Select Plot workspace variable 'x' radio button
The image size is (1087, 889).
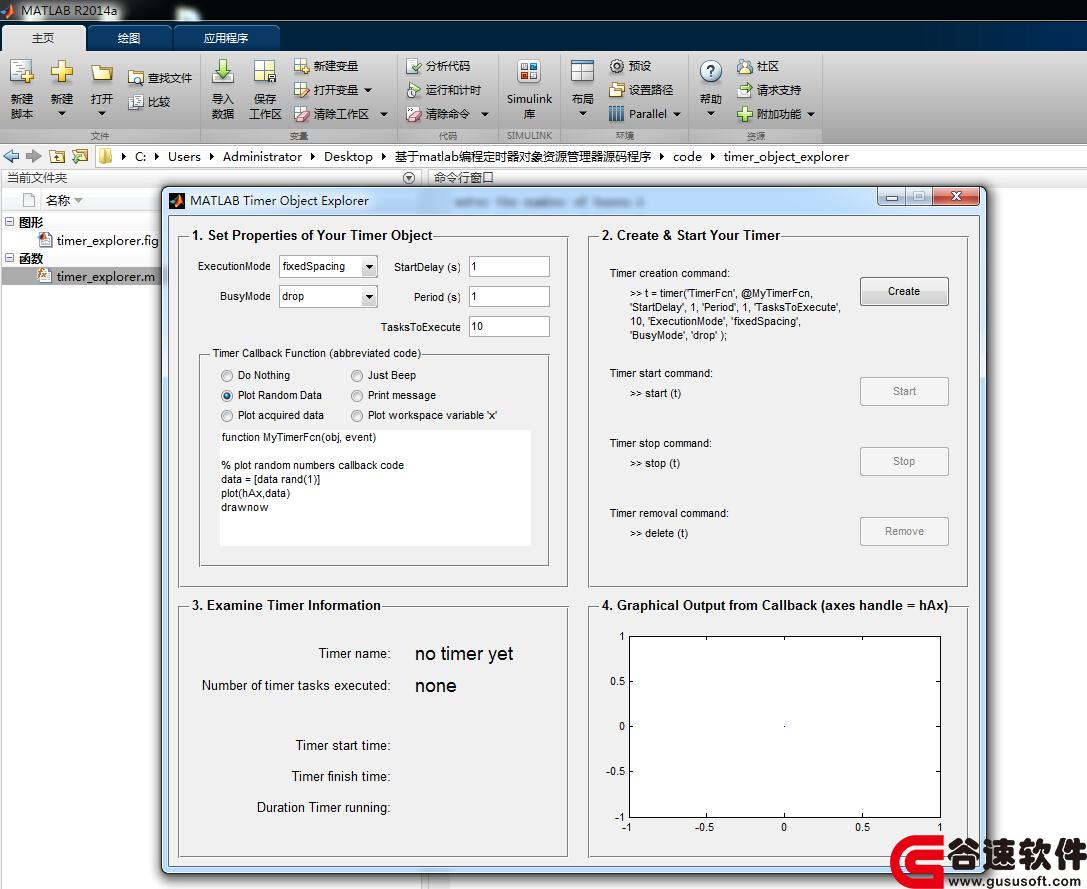tap(356, 416)
